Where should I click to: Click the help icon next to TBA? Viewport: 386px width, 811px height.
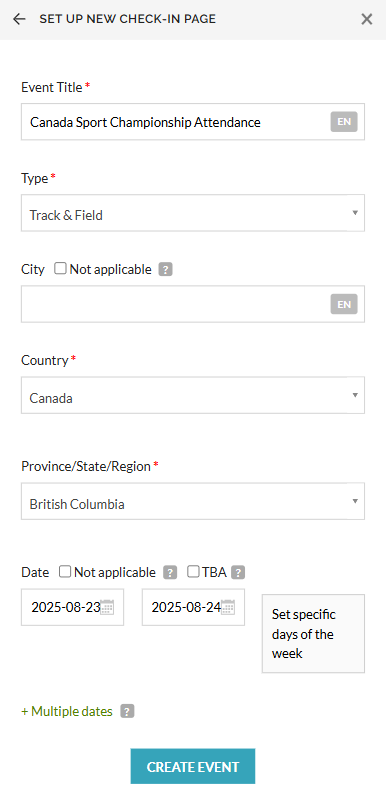(x=238, y=573)
